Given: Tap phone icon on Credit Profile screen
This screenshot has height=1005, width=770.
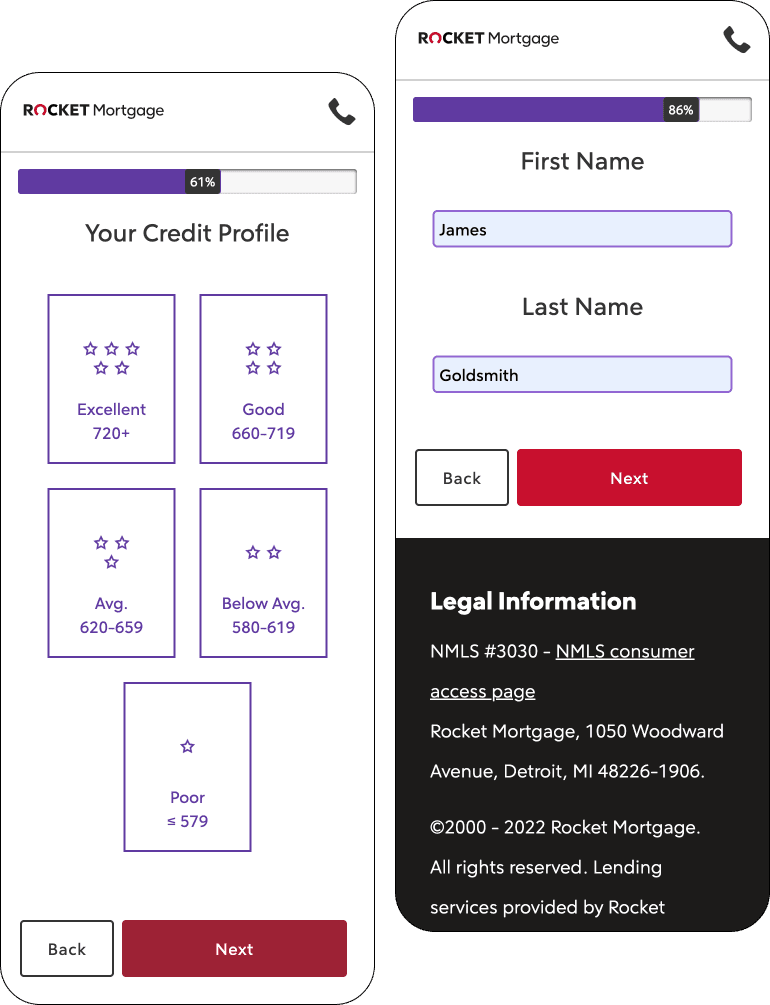Looking at the screenshot, I should pos(342,111).
